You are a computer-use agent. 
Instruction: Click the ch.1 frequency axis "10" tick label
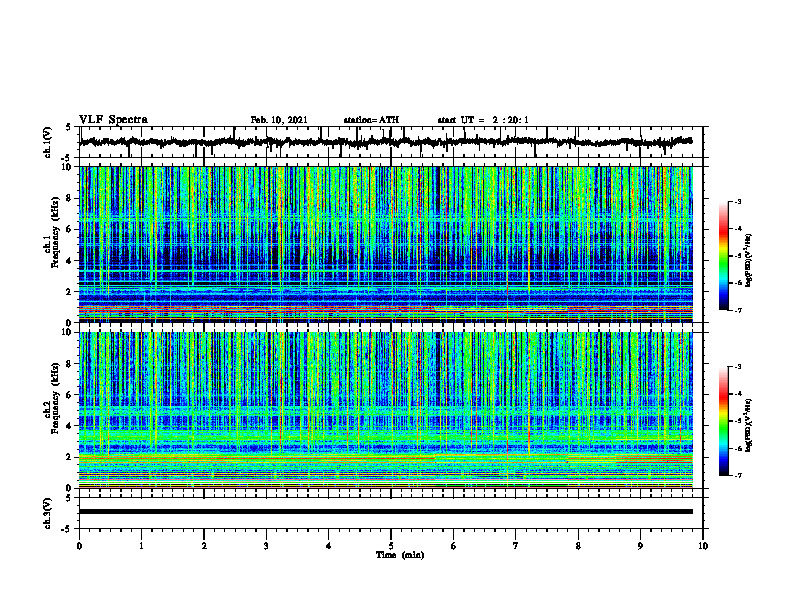click(x=67, y=167)
